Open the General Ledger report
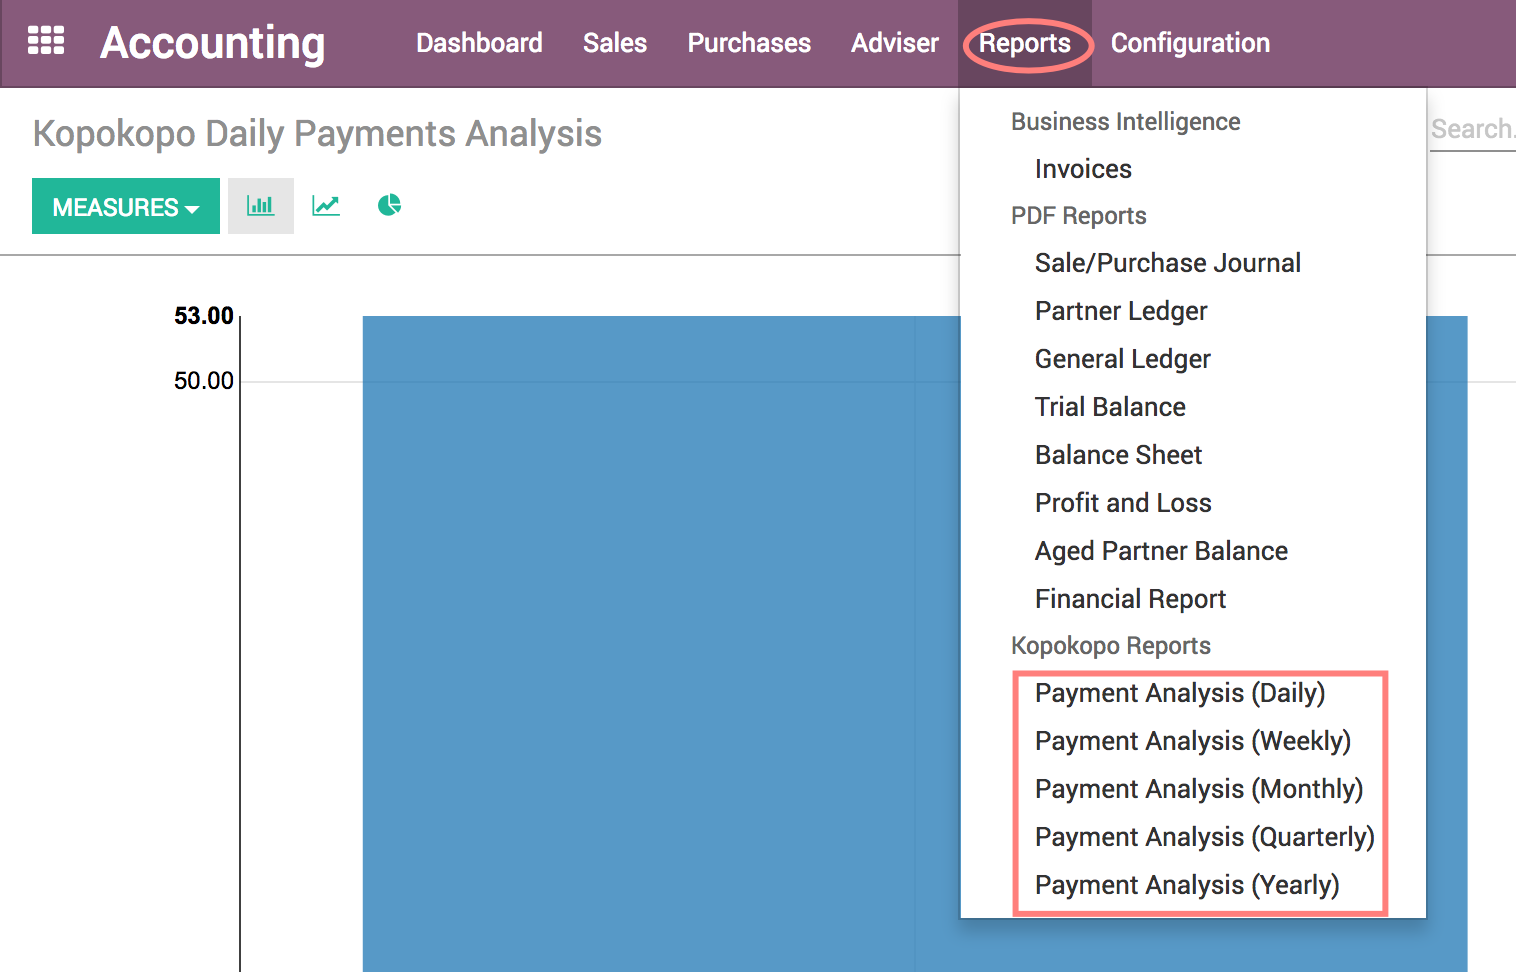This screenshot has width=1516, height=972. click(x=1123, y=359)
